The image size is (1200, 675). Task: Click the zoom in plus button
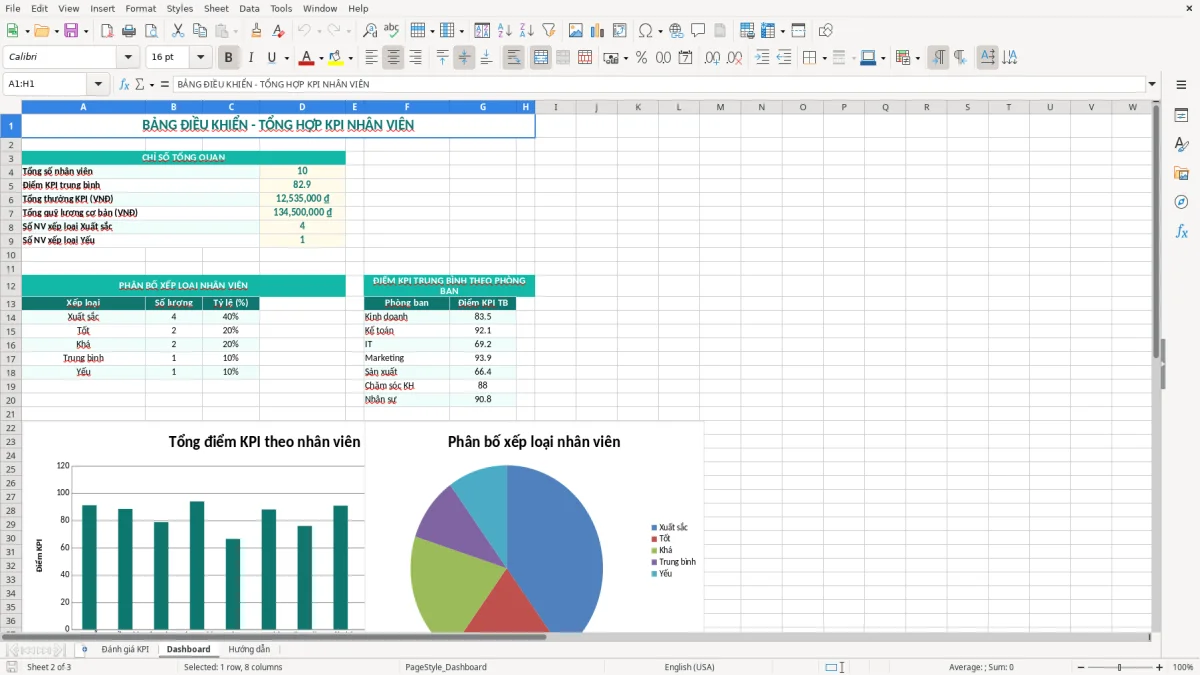click(1159, 667)
